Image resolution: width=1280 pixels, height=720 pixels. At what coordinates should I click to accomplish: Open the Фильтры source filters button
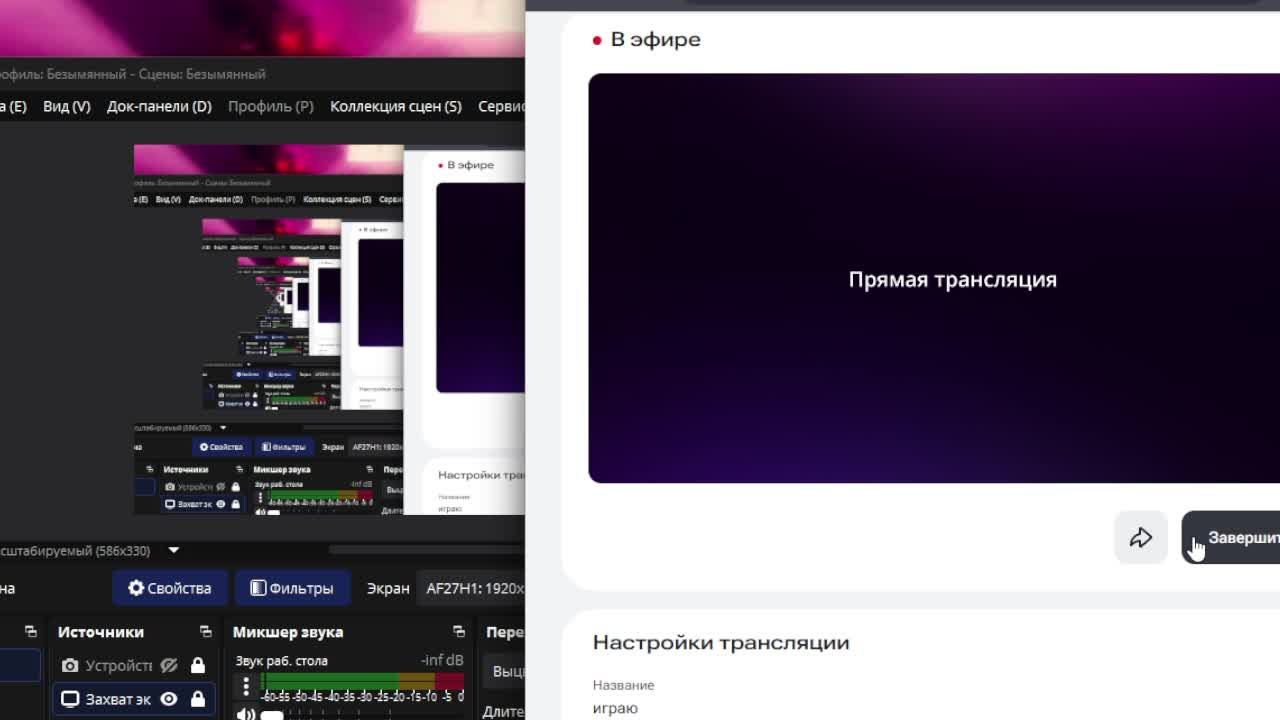point(292,588)
